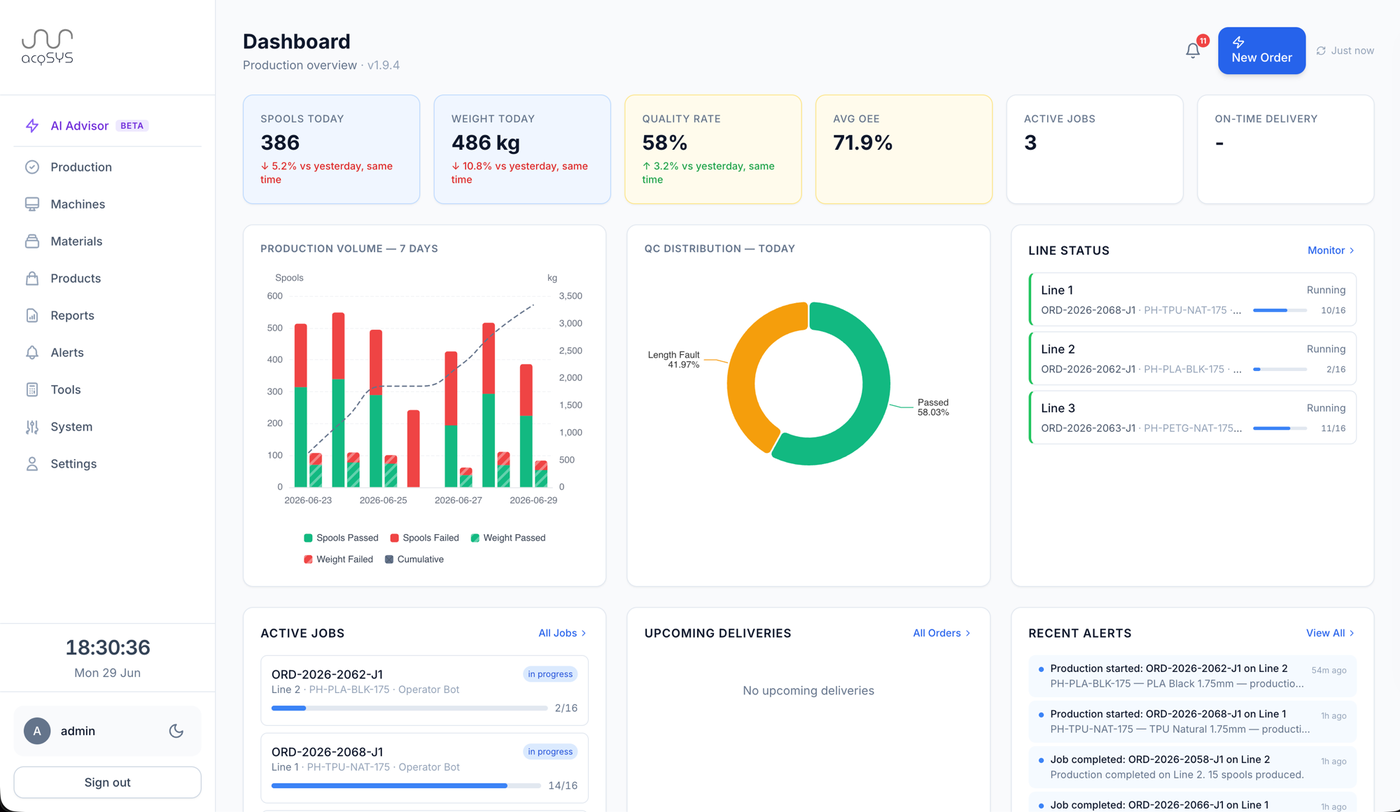Click the acoSYS logo

(47, 47)
